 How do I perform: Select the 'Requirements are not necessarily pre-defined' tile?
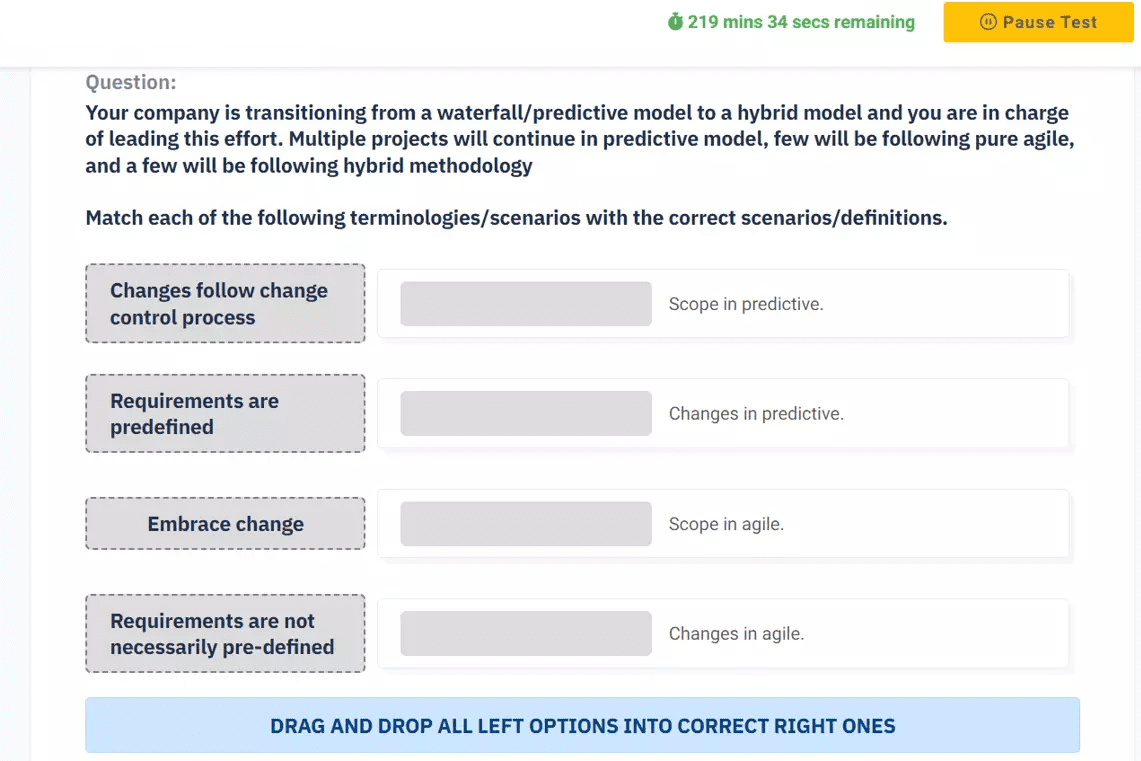(x=225, y=633)
